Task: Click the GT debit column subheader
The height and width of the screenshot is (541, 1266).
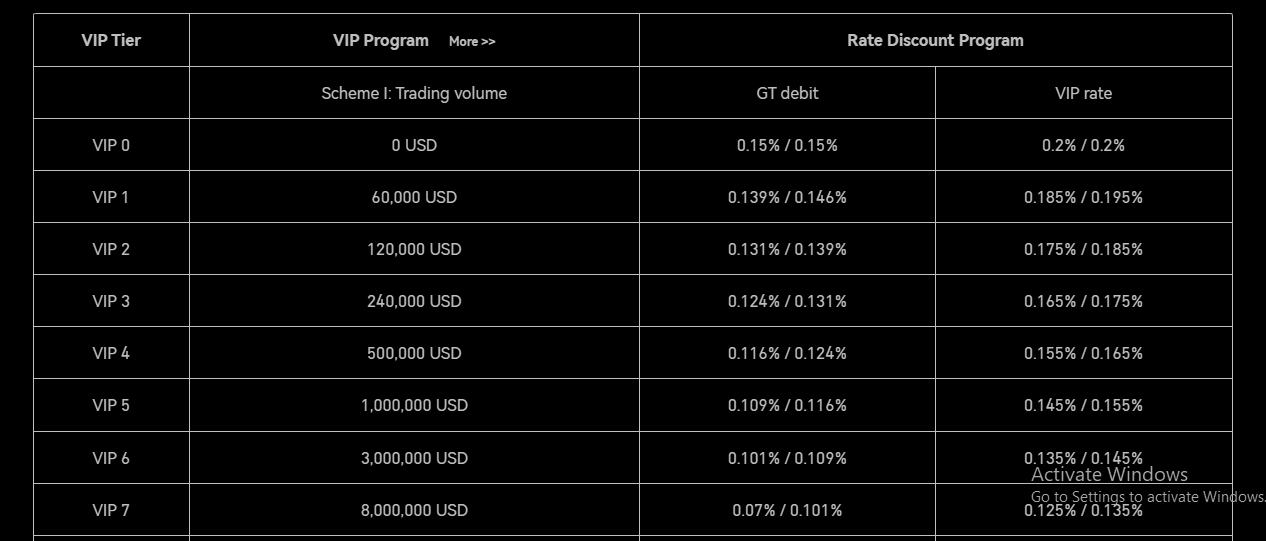Action: pos(787,93)
